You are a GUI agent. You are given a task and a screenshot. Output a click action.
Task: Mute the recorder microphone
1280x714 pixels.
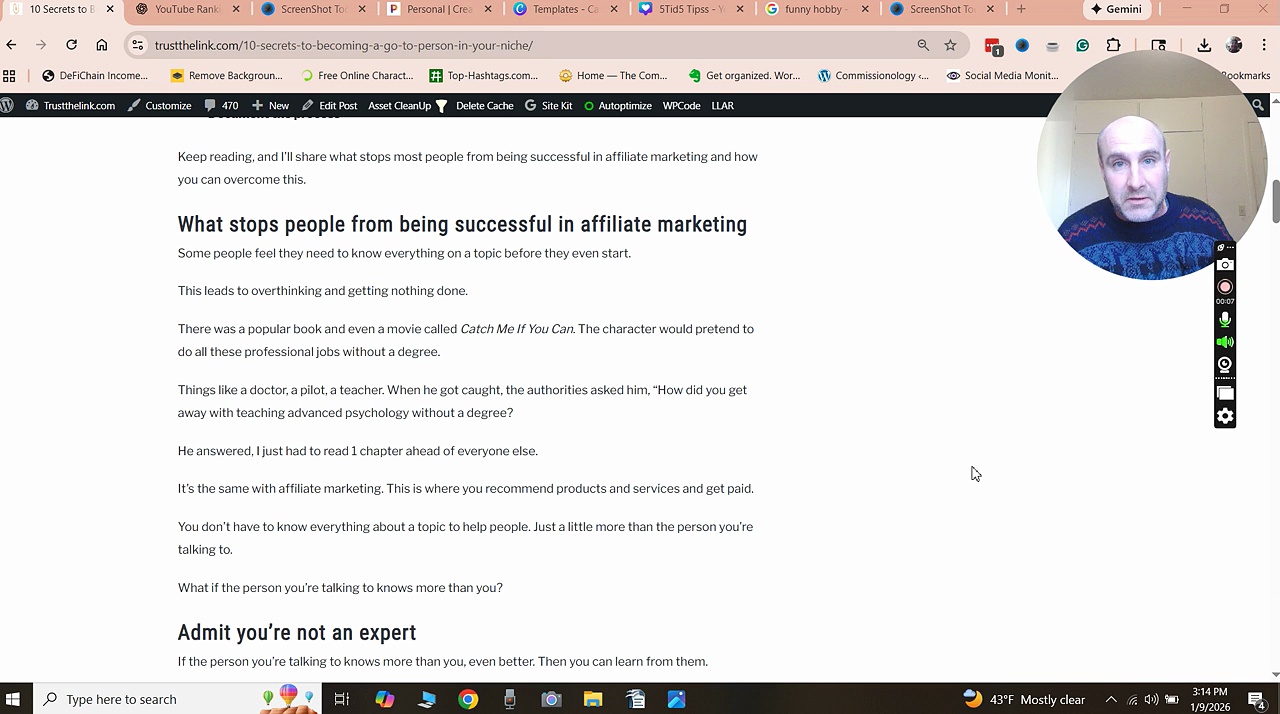(1225, 320)
